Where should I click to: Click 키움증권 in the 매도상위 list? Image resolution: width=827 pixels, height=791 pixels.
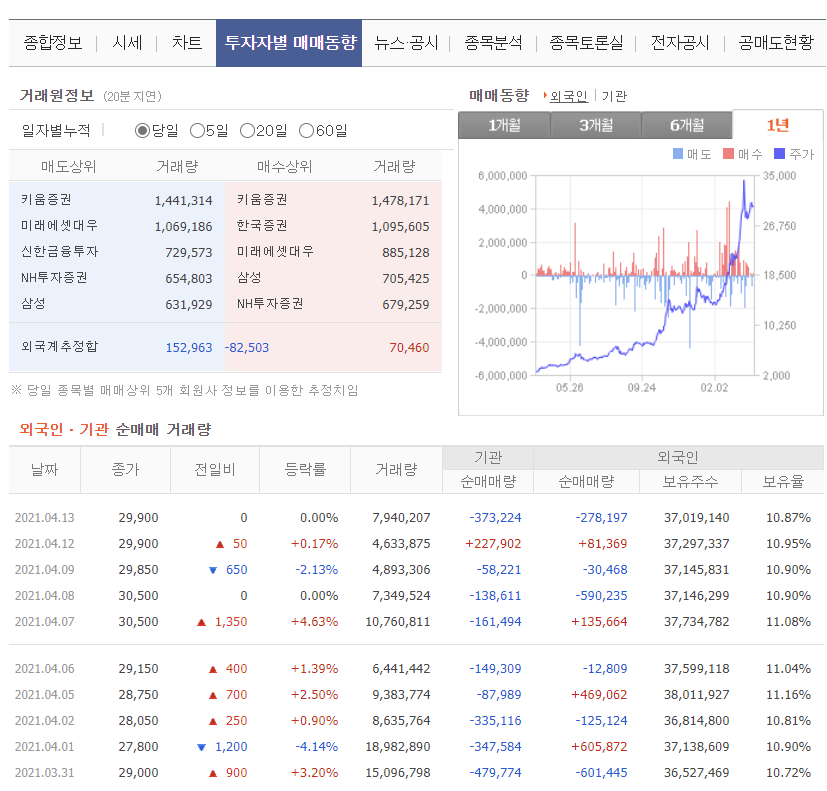pos(46,199)
